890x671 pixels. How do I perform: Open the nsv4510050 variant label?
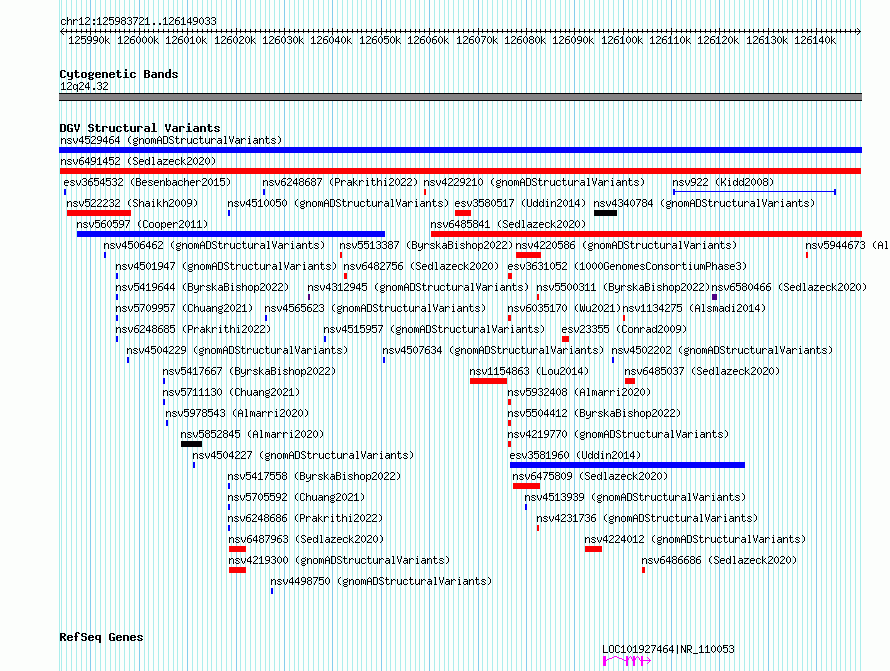tap(338, 203)
